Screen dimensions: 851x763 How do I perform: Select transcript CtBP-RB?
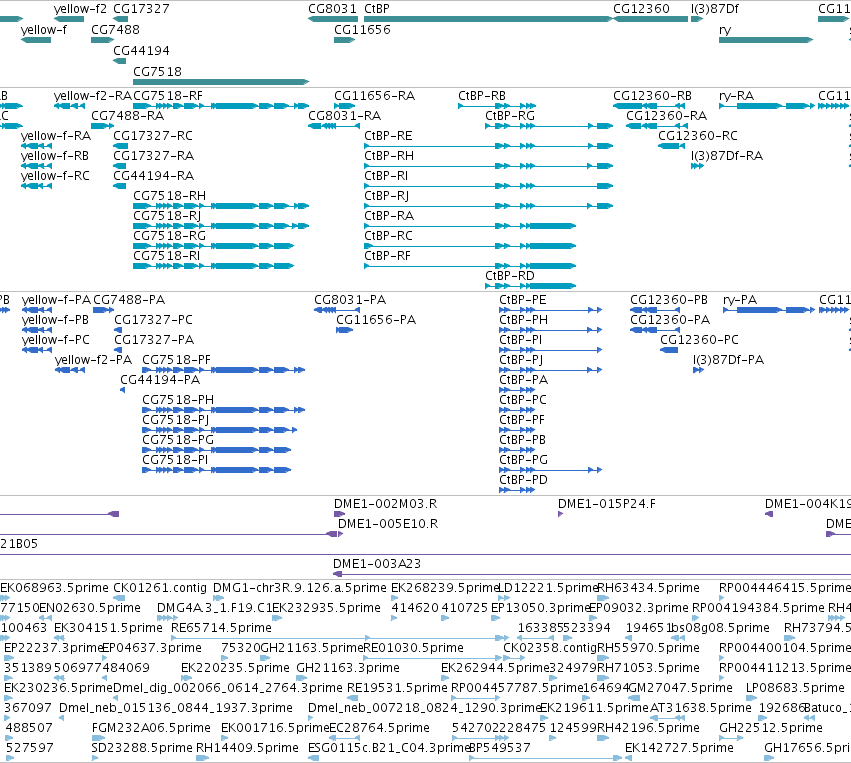pos(482,96)
